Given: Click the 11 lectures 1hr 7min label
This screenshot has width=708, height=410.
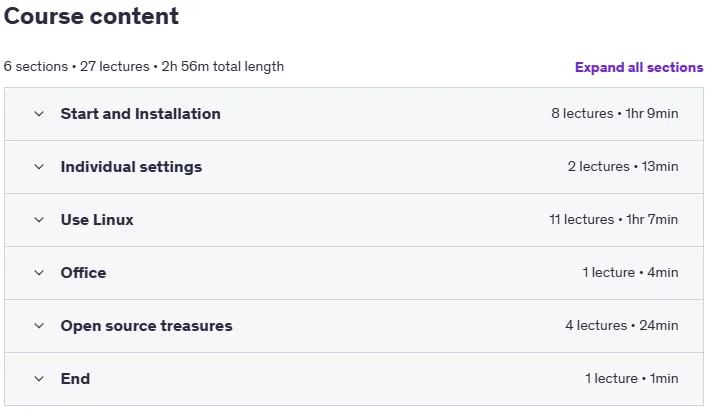Looking at the screenshot, I should (x=614, y=219).
